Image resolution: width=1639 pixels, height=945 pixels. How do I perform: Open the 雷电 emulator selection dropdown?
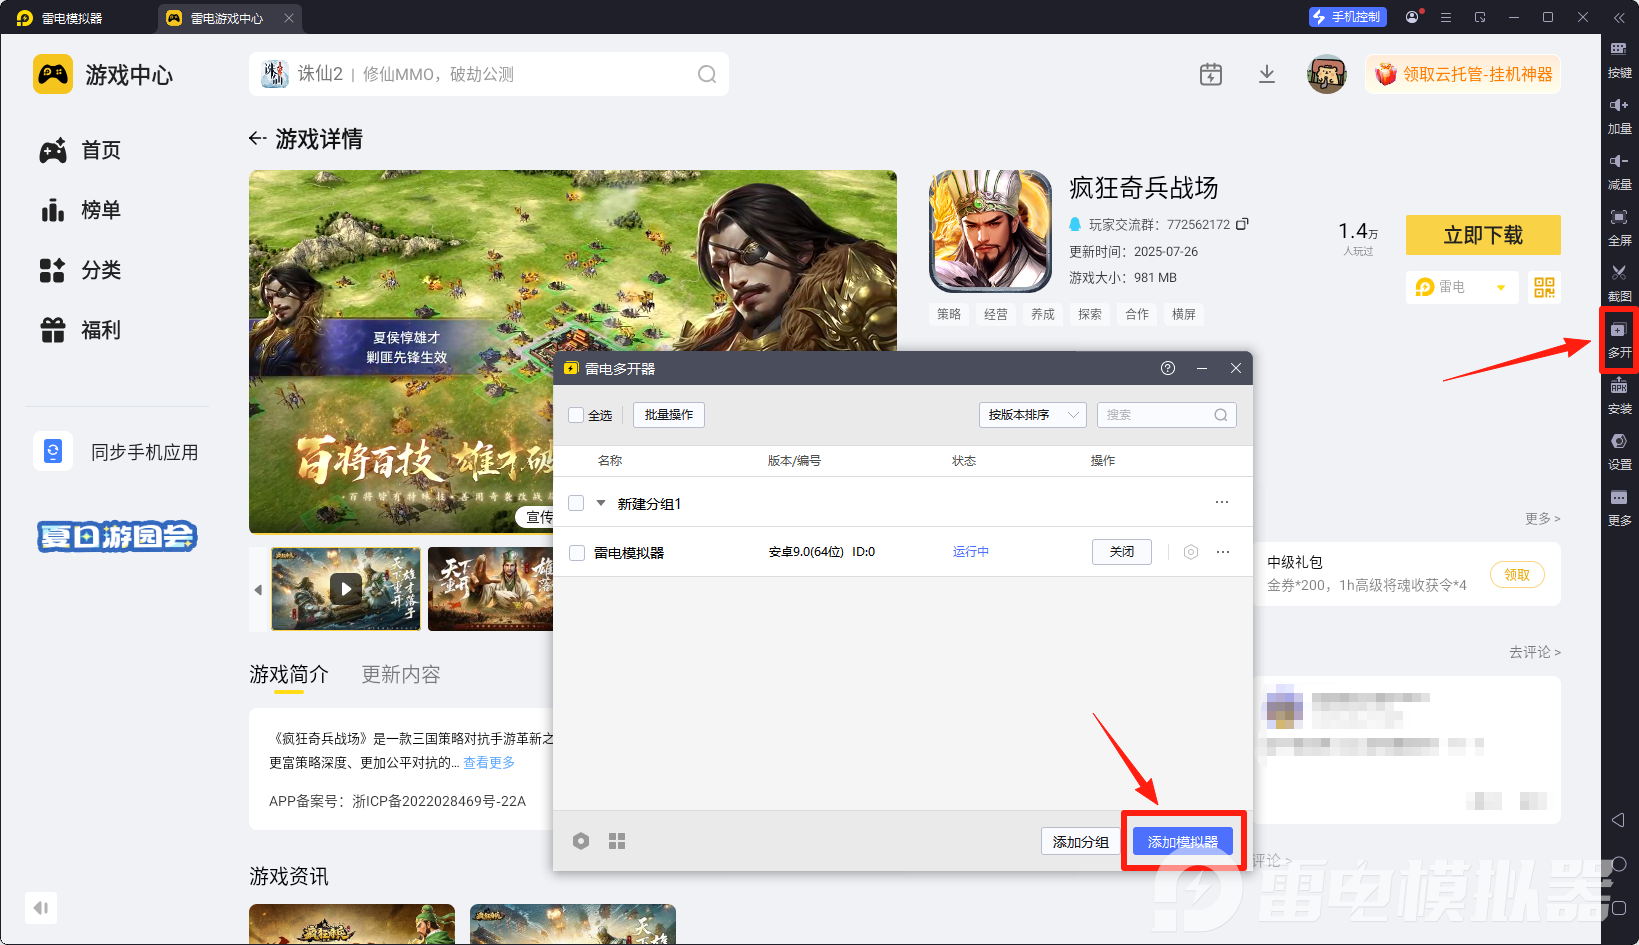click(1461, 287)
